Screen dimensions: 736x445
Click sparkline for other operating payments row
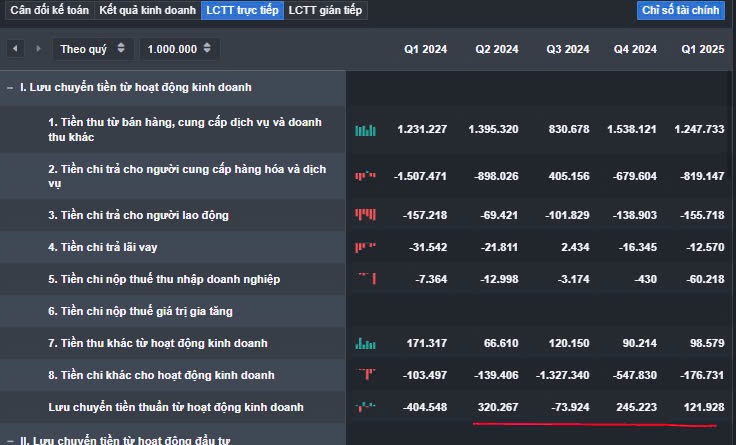pos(365,375)
